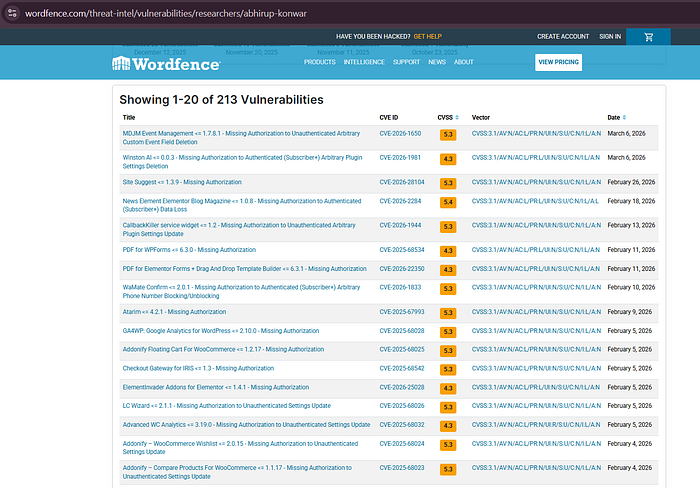Screen dimensions: 700x488
Task: Click the browser URL address field
Action: 166,13
